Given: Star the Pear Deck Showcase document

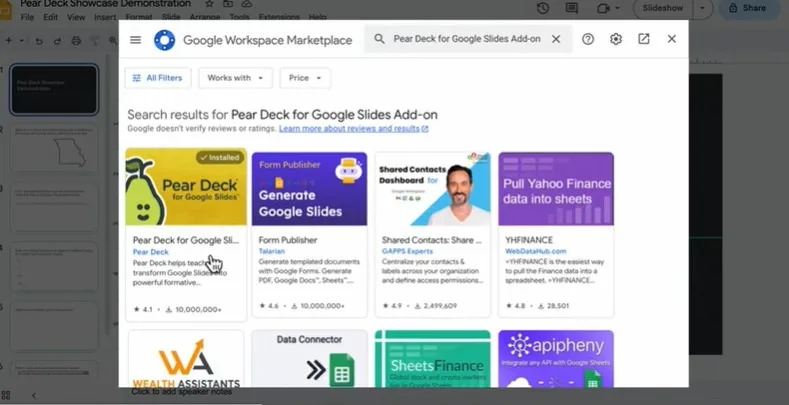Looking at the screenshot, I should [x=209, y=4].
